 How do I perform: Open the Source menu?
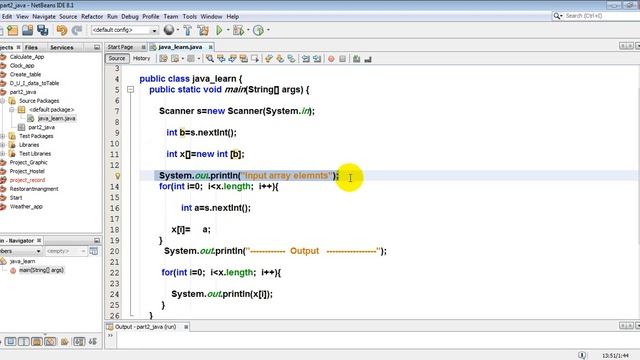[68, 17]
